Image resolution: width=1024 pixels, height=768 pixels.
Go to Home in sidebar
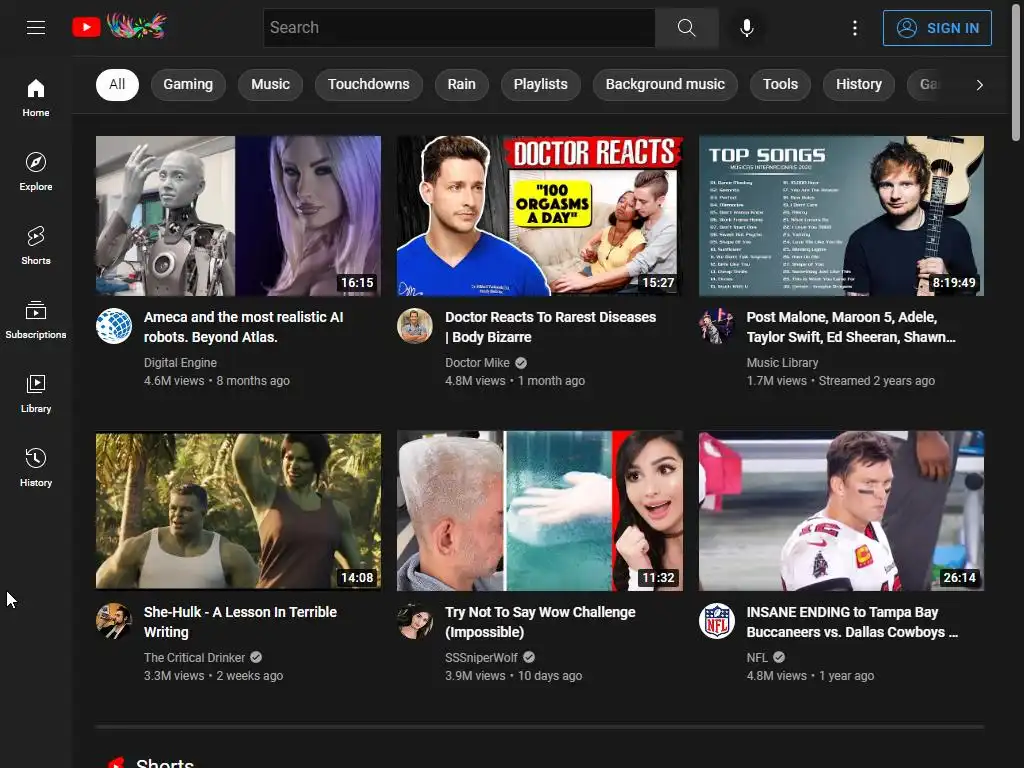[36, 98]
